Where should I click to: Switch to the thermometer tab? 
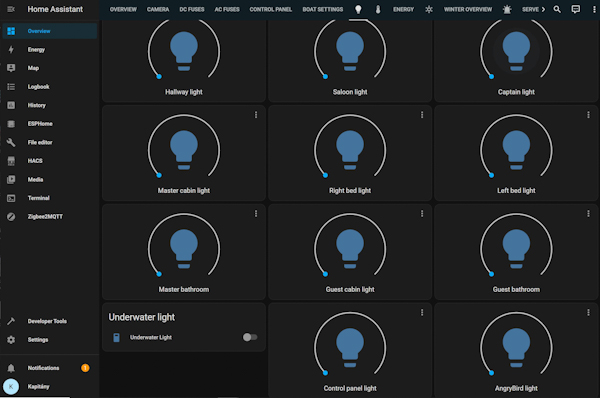(x=378, y=9)
